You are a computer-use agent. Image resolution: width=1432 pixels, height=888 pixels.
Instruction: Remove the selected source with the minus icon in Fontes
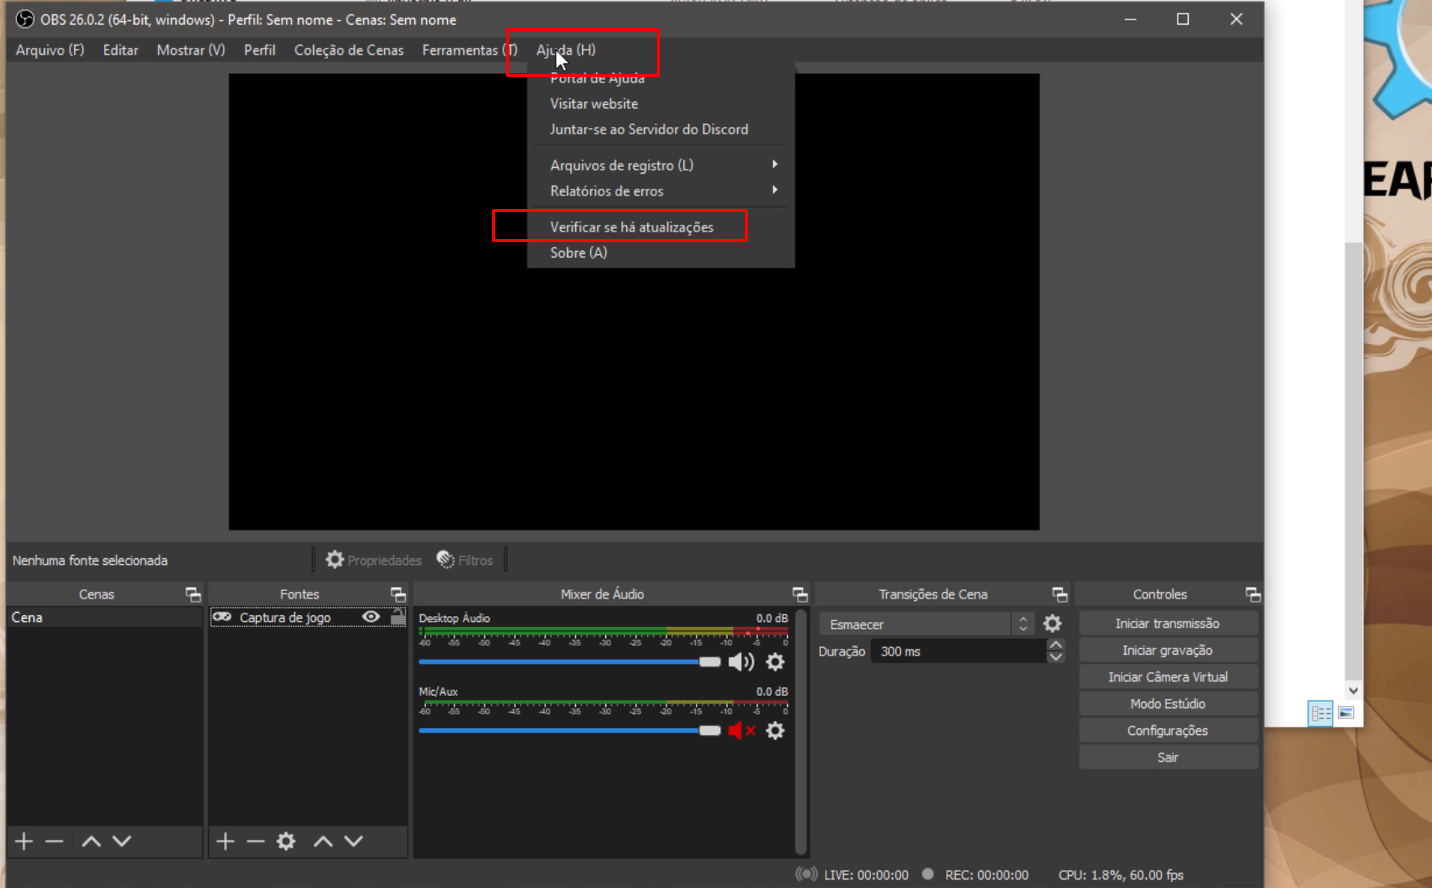tap(256, 842)
